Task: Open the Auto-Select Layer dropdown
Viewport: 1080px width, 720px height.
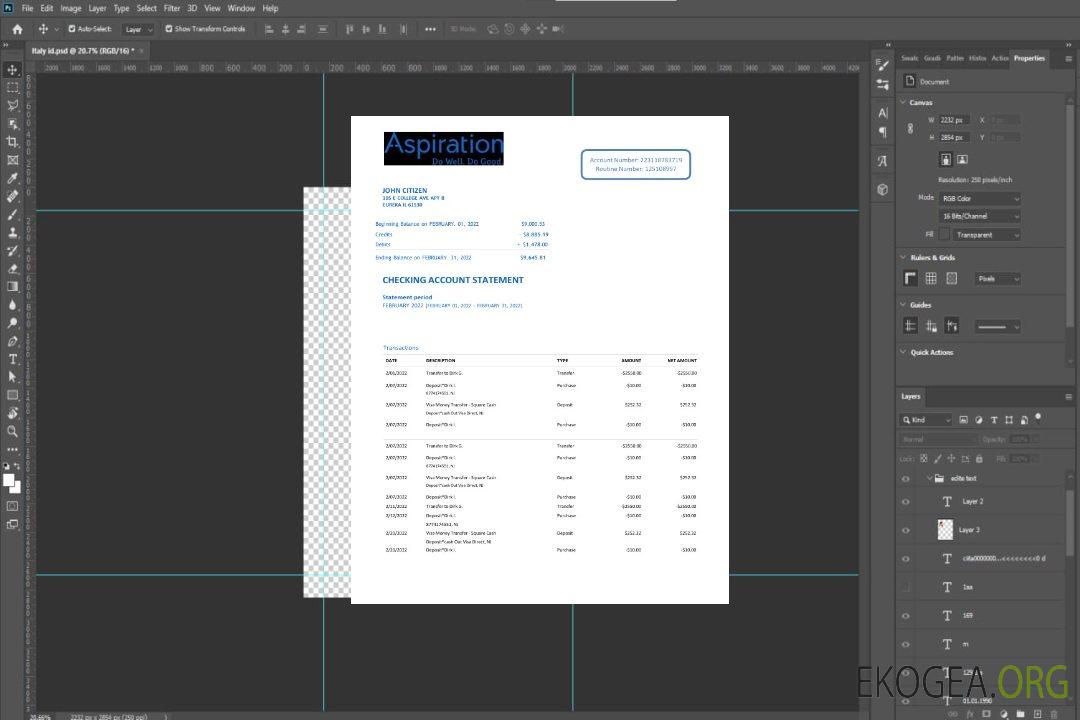Action: tap(138, 29)
